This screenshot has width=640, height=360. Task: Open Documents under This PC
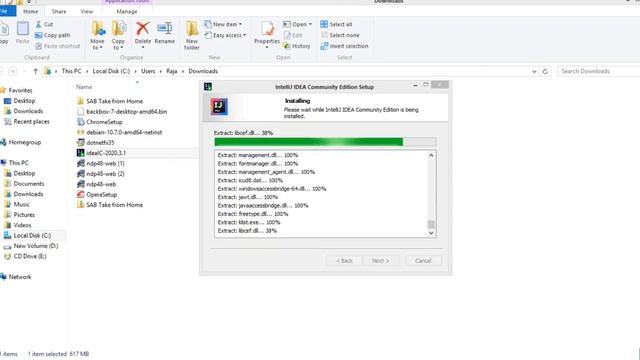pos(24,184)
